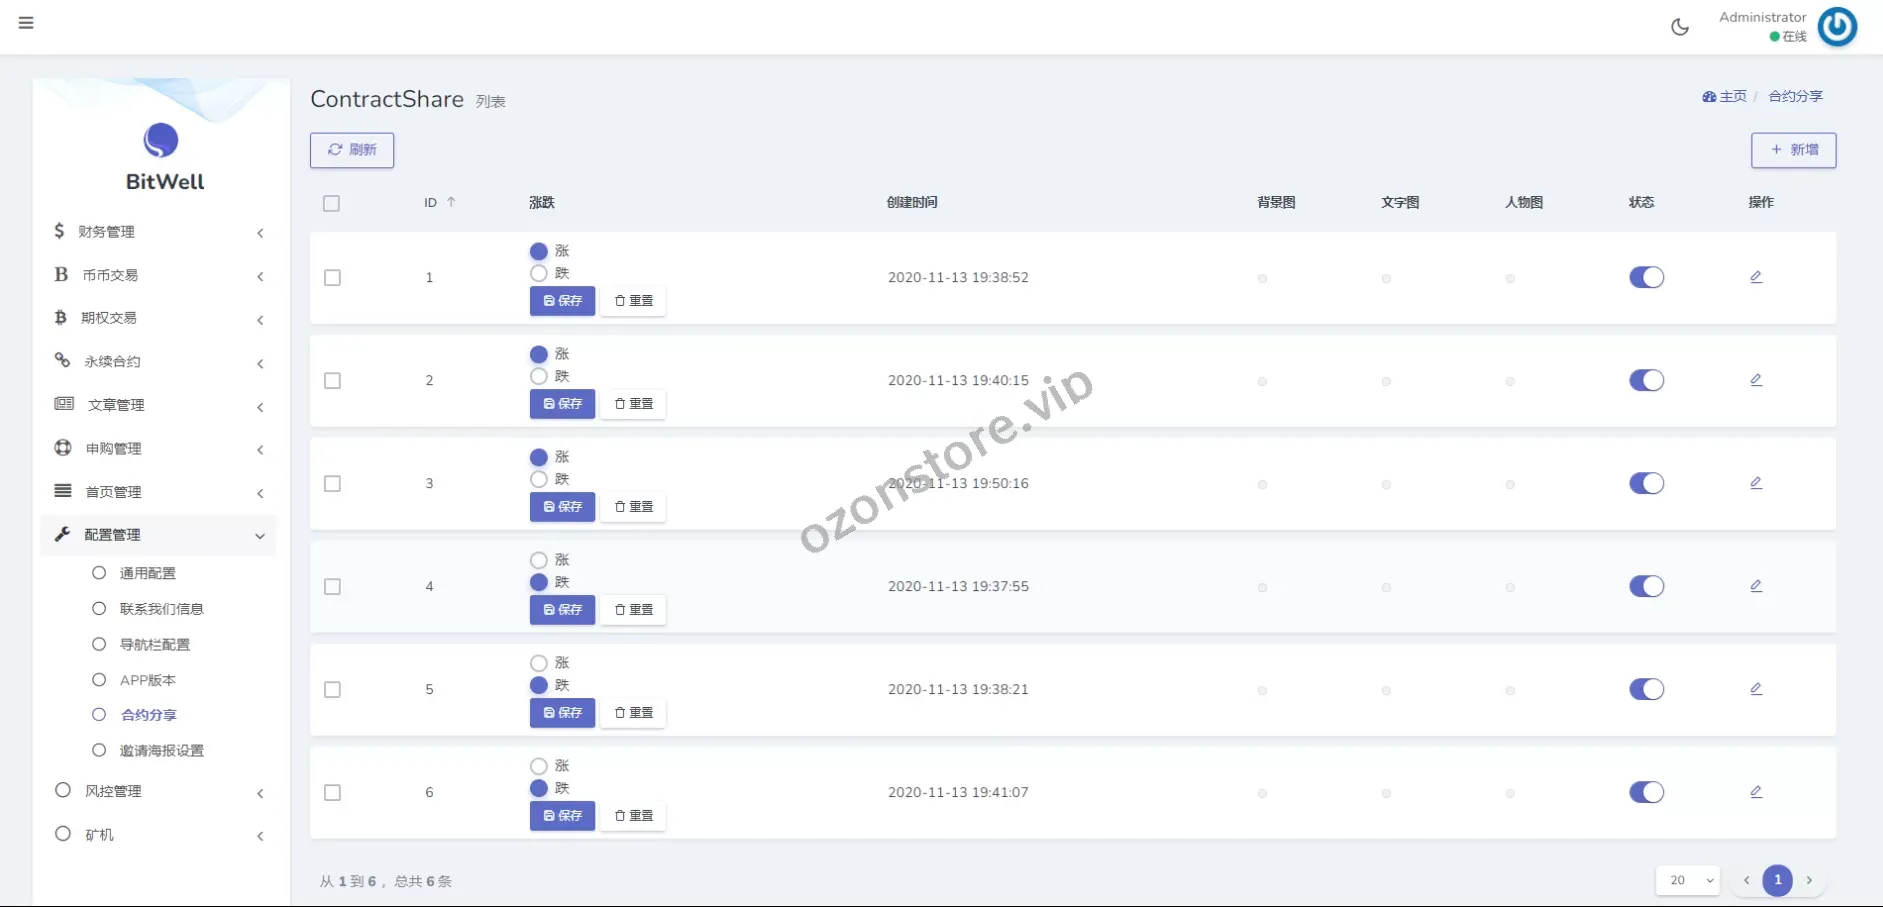Click the ID column sort arrow
The height and width of the screenshot is (907, 1883).
(x=452, y=202)
